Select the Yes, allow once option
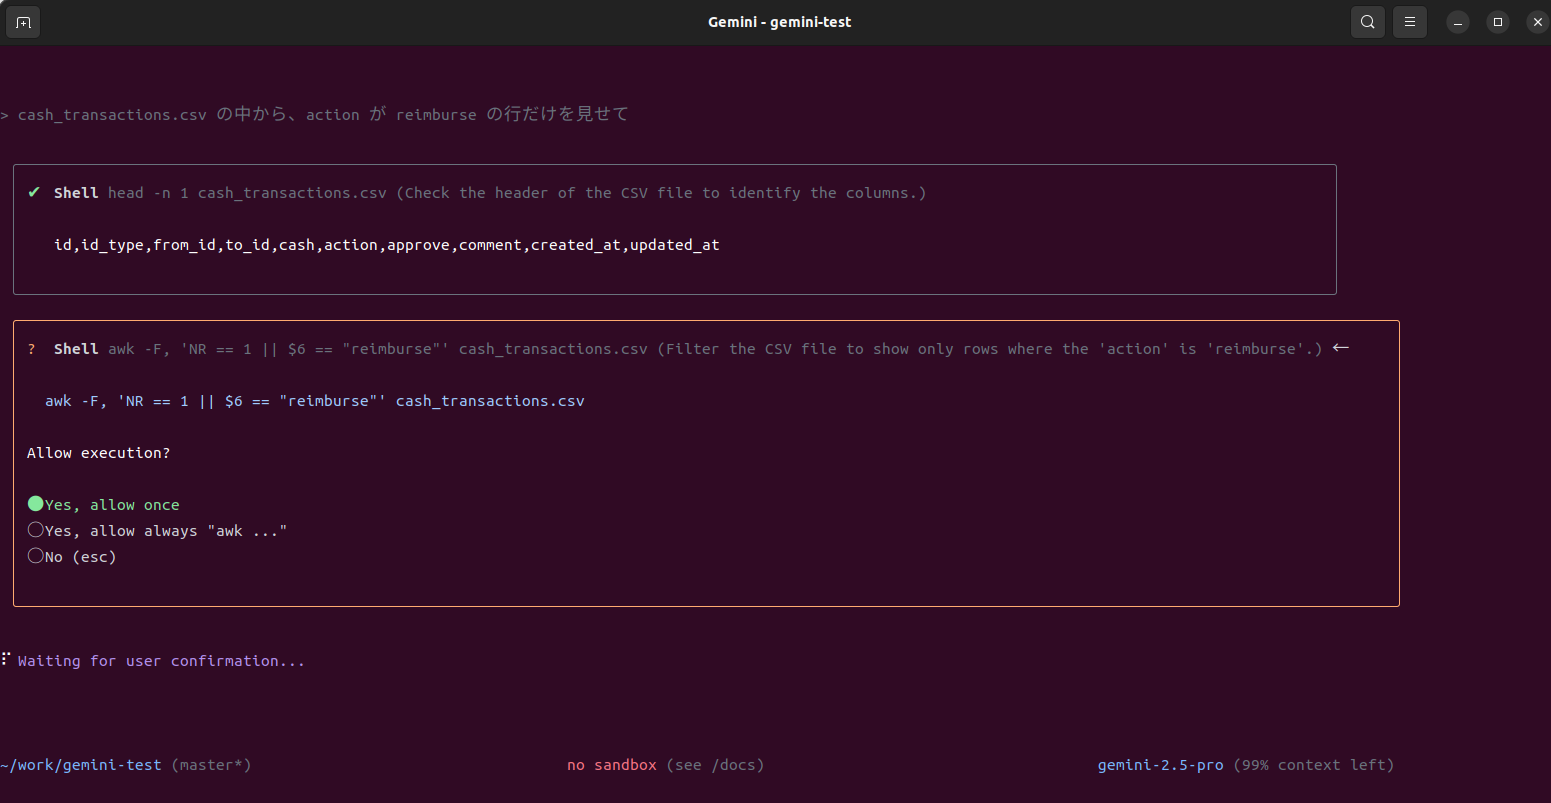The image size is (1551, 803). [103, 504]
